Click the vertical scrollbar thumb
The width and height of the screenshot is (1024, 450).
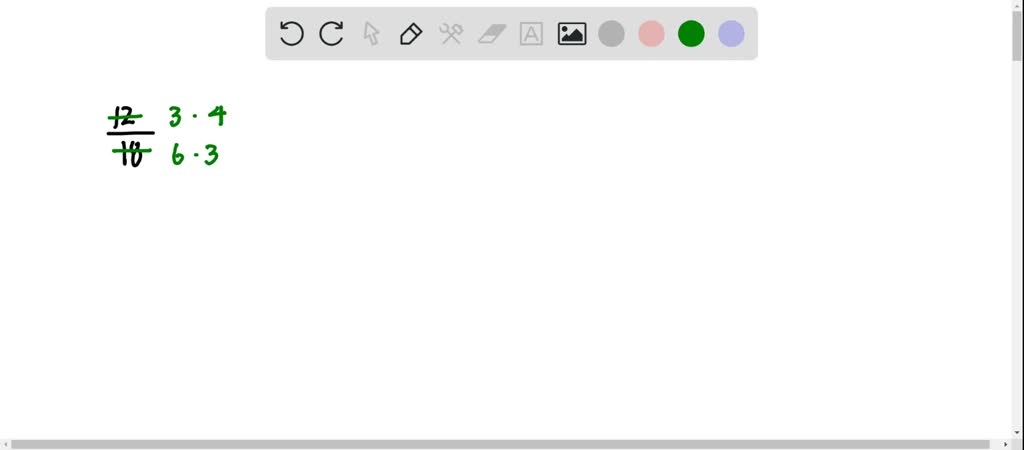[x=1017, y=36]
